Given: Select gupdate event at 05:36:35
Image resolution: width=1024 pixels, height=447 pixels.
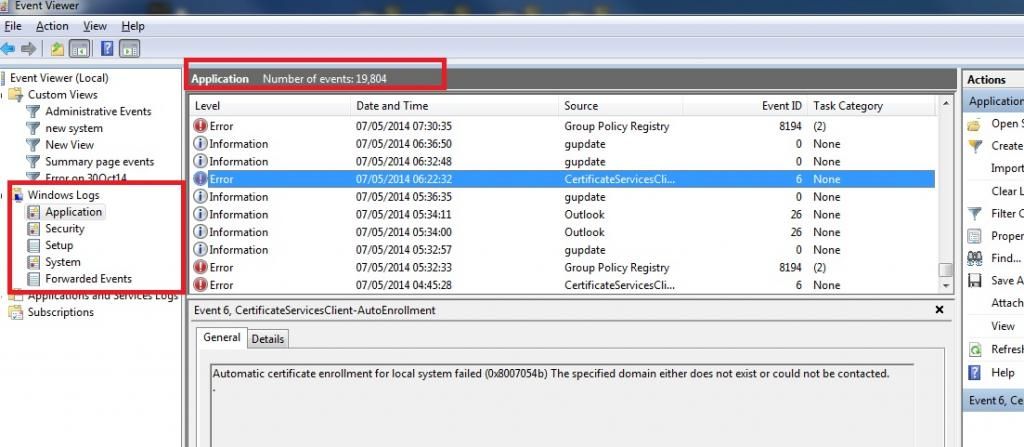Looking at the screenshot, I should click(564, 197).
